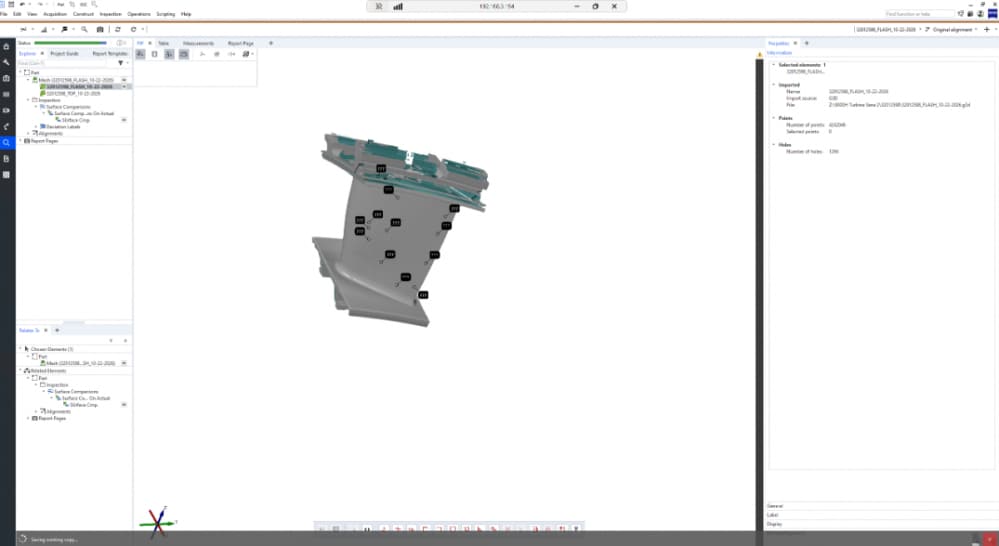The height and width of the screenshot is (546, 999).
Task: Add a new tab next to the Report Page tab
Action: [271, 43]
